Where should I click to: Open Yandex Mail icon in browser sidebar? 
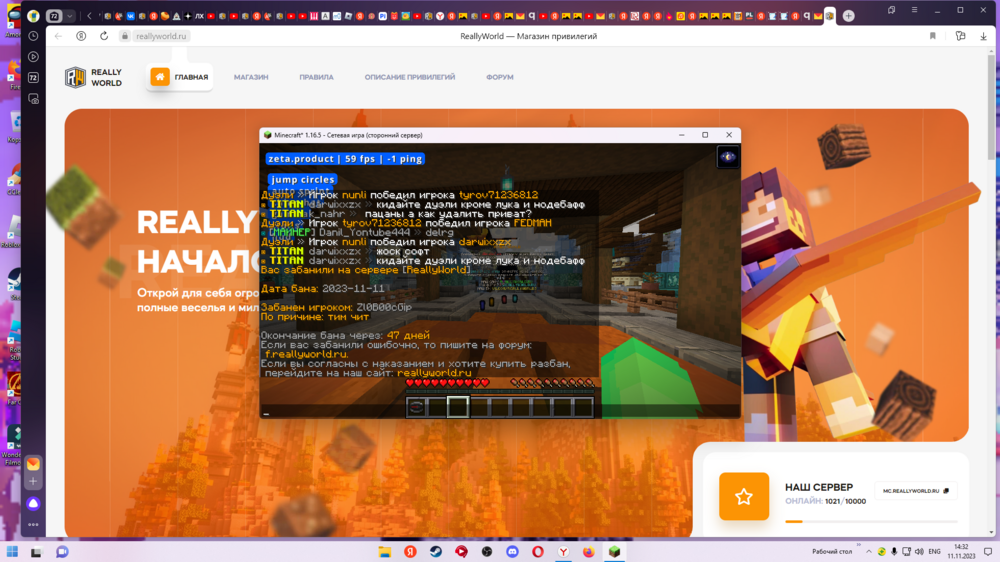click(x=33, y=464)
